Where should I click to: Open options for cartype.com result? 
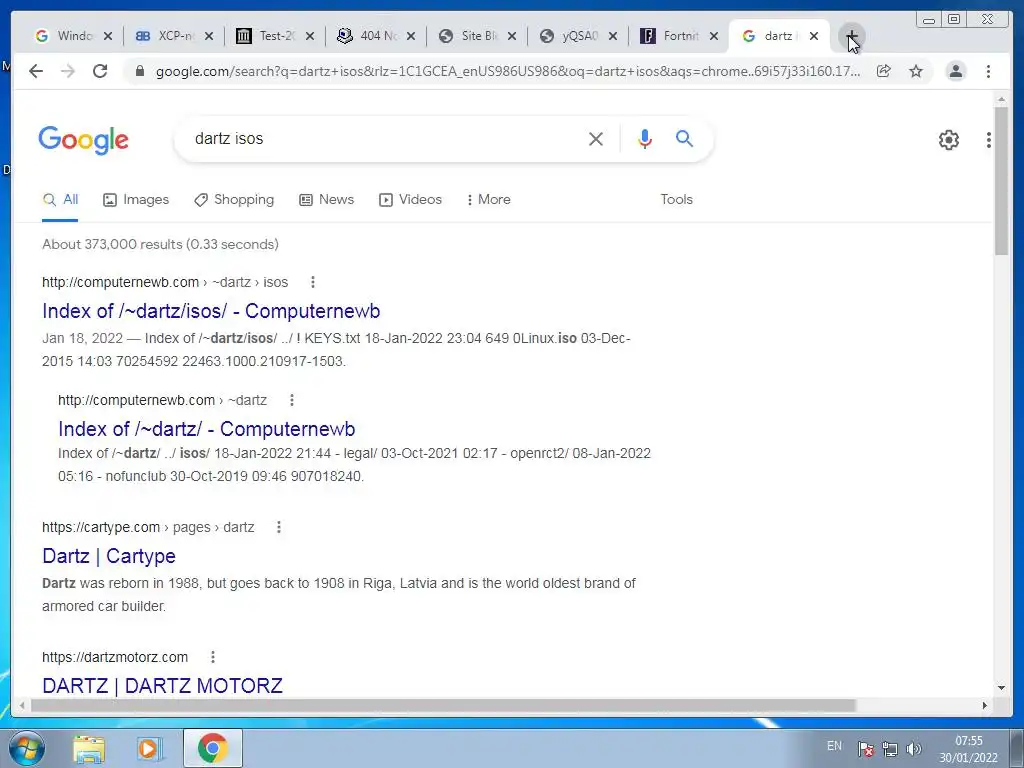[279, 527]
